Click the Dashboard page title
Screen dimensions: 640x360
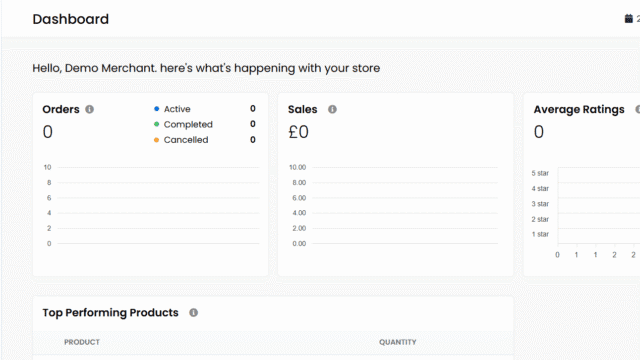[71, 19]
